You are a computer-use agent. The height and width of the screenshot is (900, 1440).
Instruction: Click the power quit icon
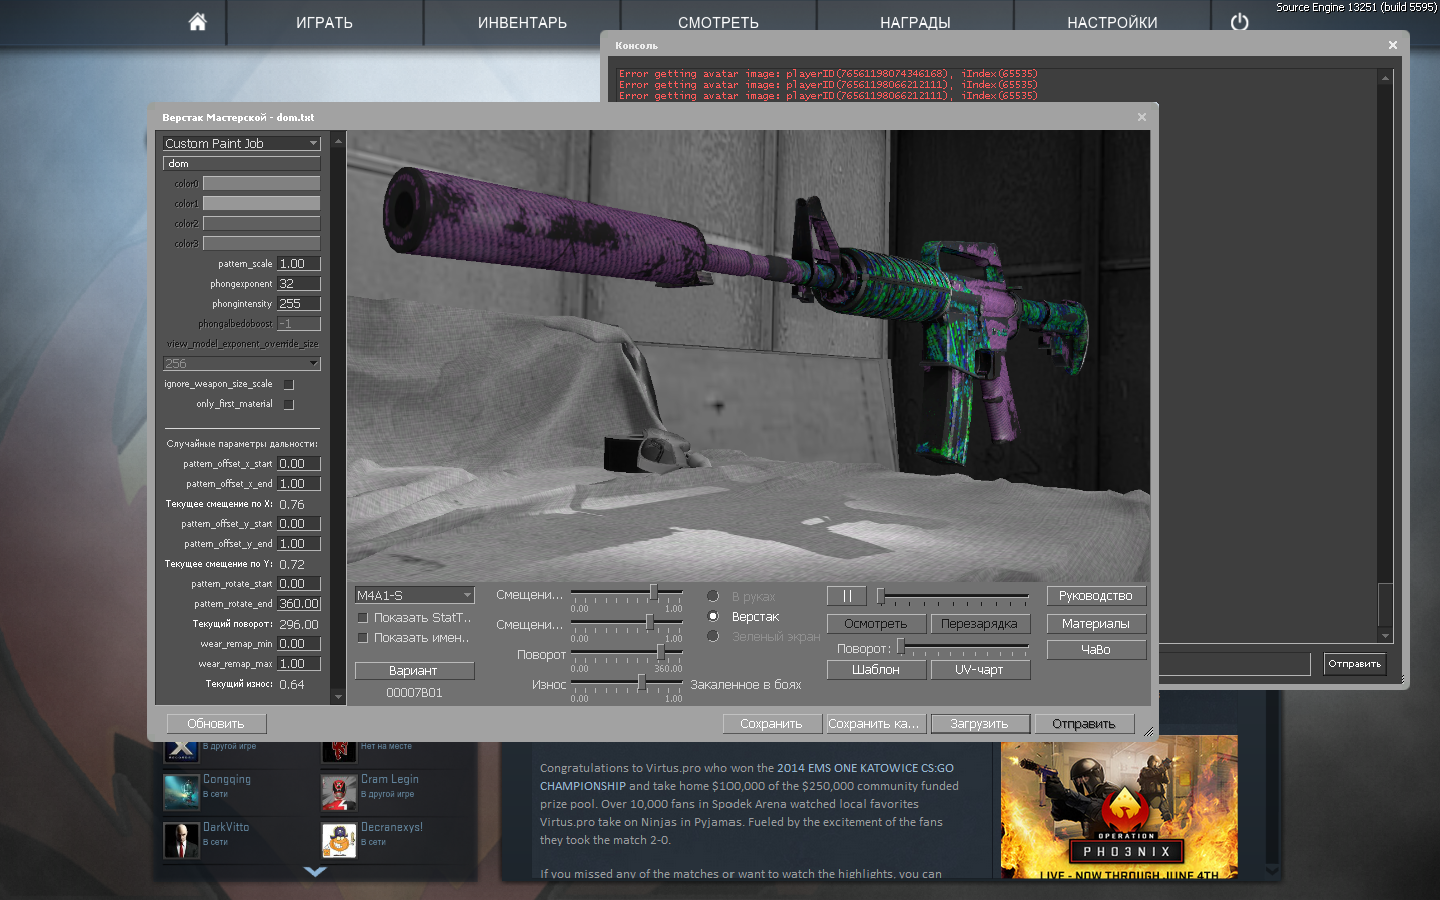pyautogui.click(x=1239, y=22)
